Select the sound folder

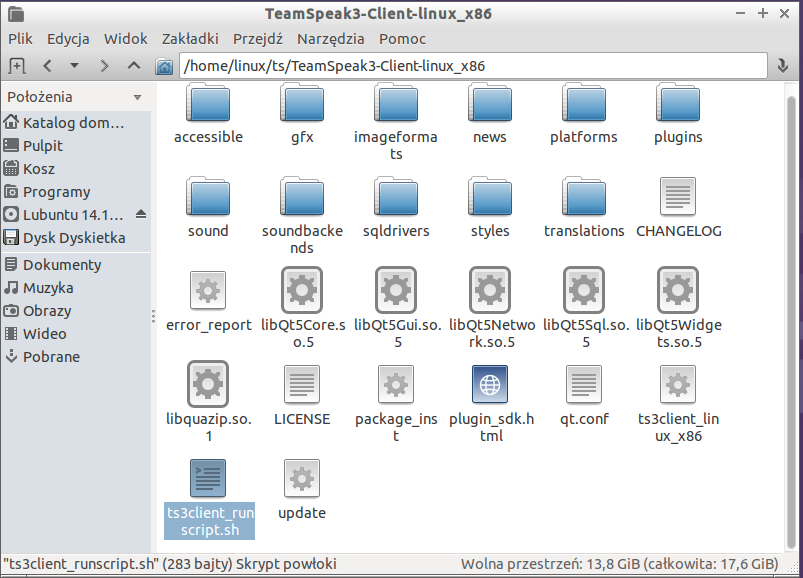coord(208,207)
